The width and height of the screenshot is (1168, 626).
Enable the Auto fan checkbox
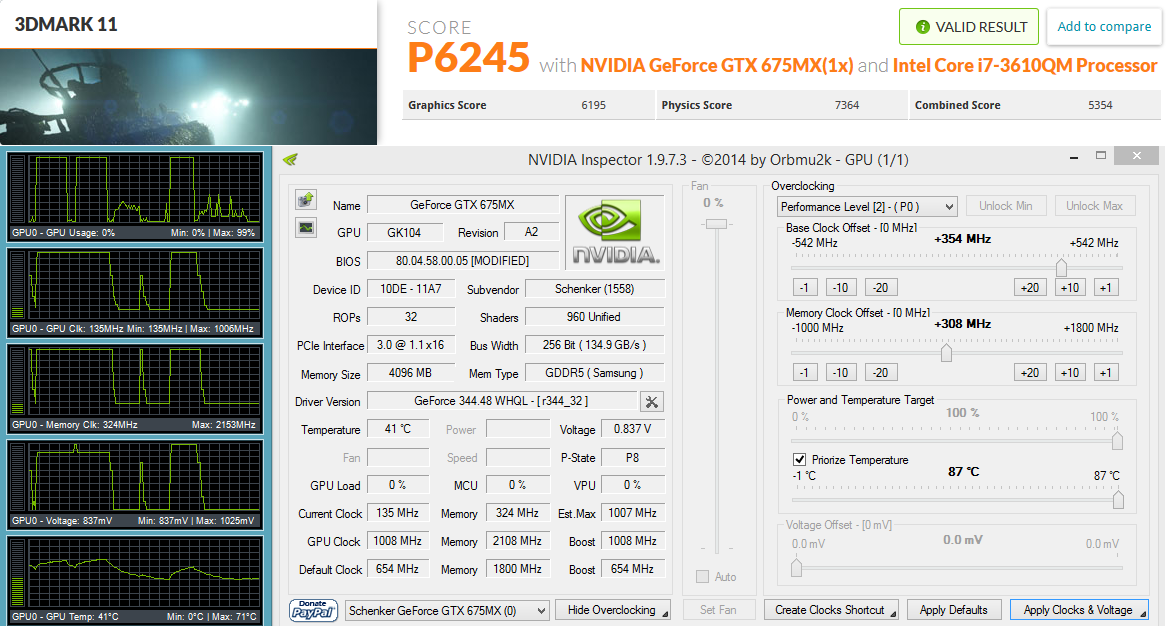click(x=702, y=576)
